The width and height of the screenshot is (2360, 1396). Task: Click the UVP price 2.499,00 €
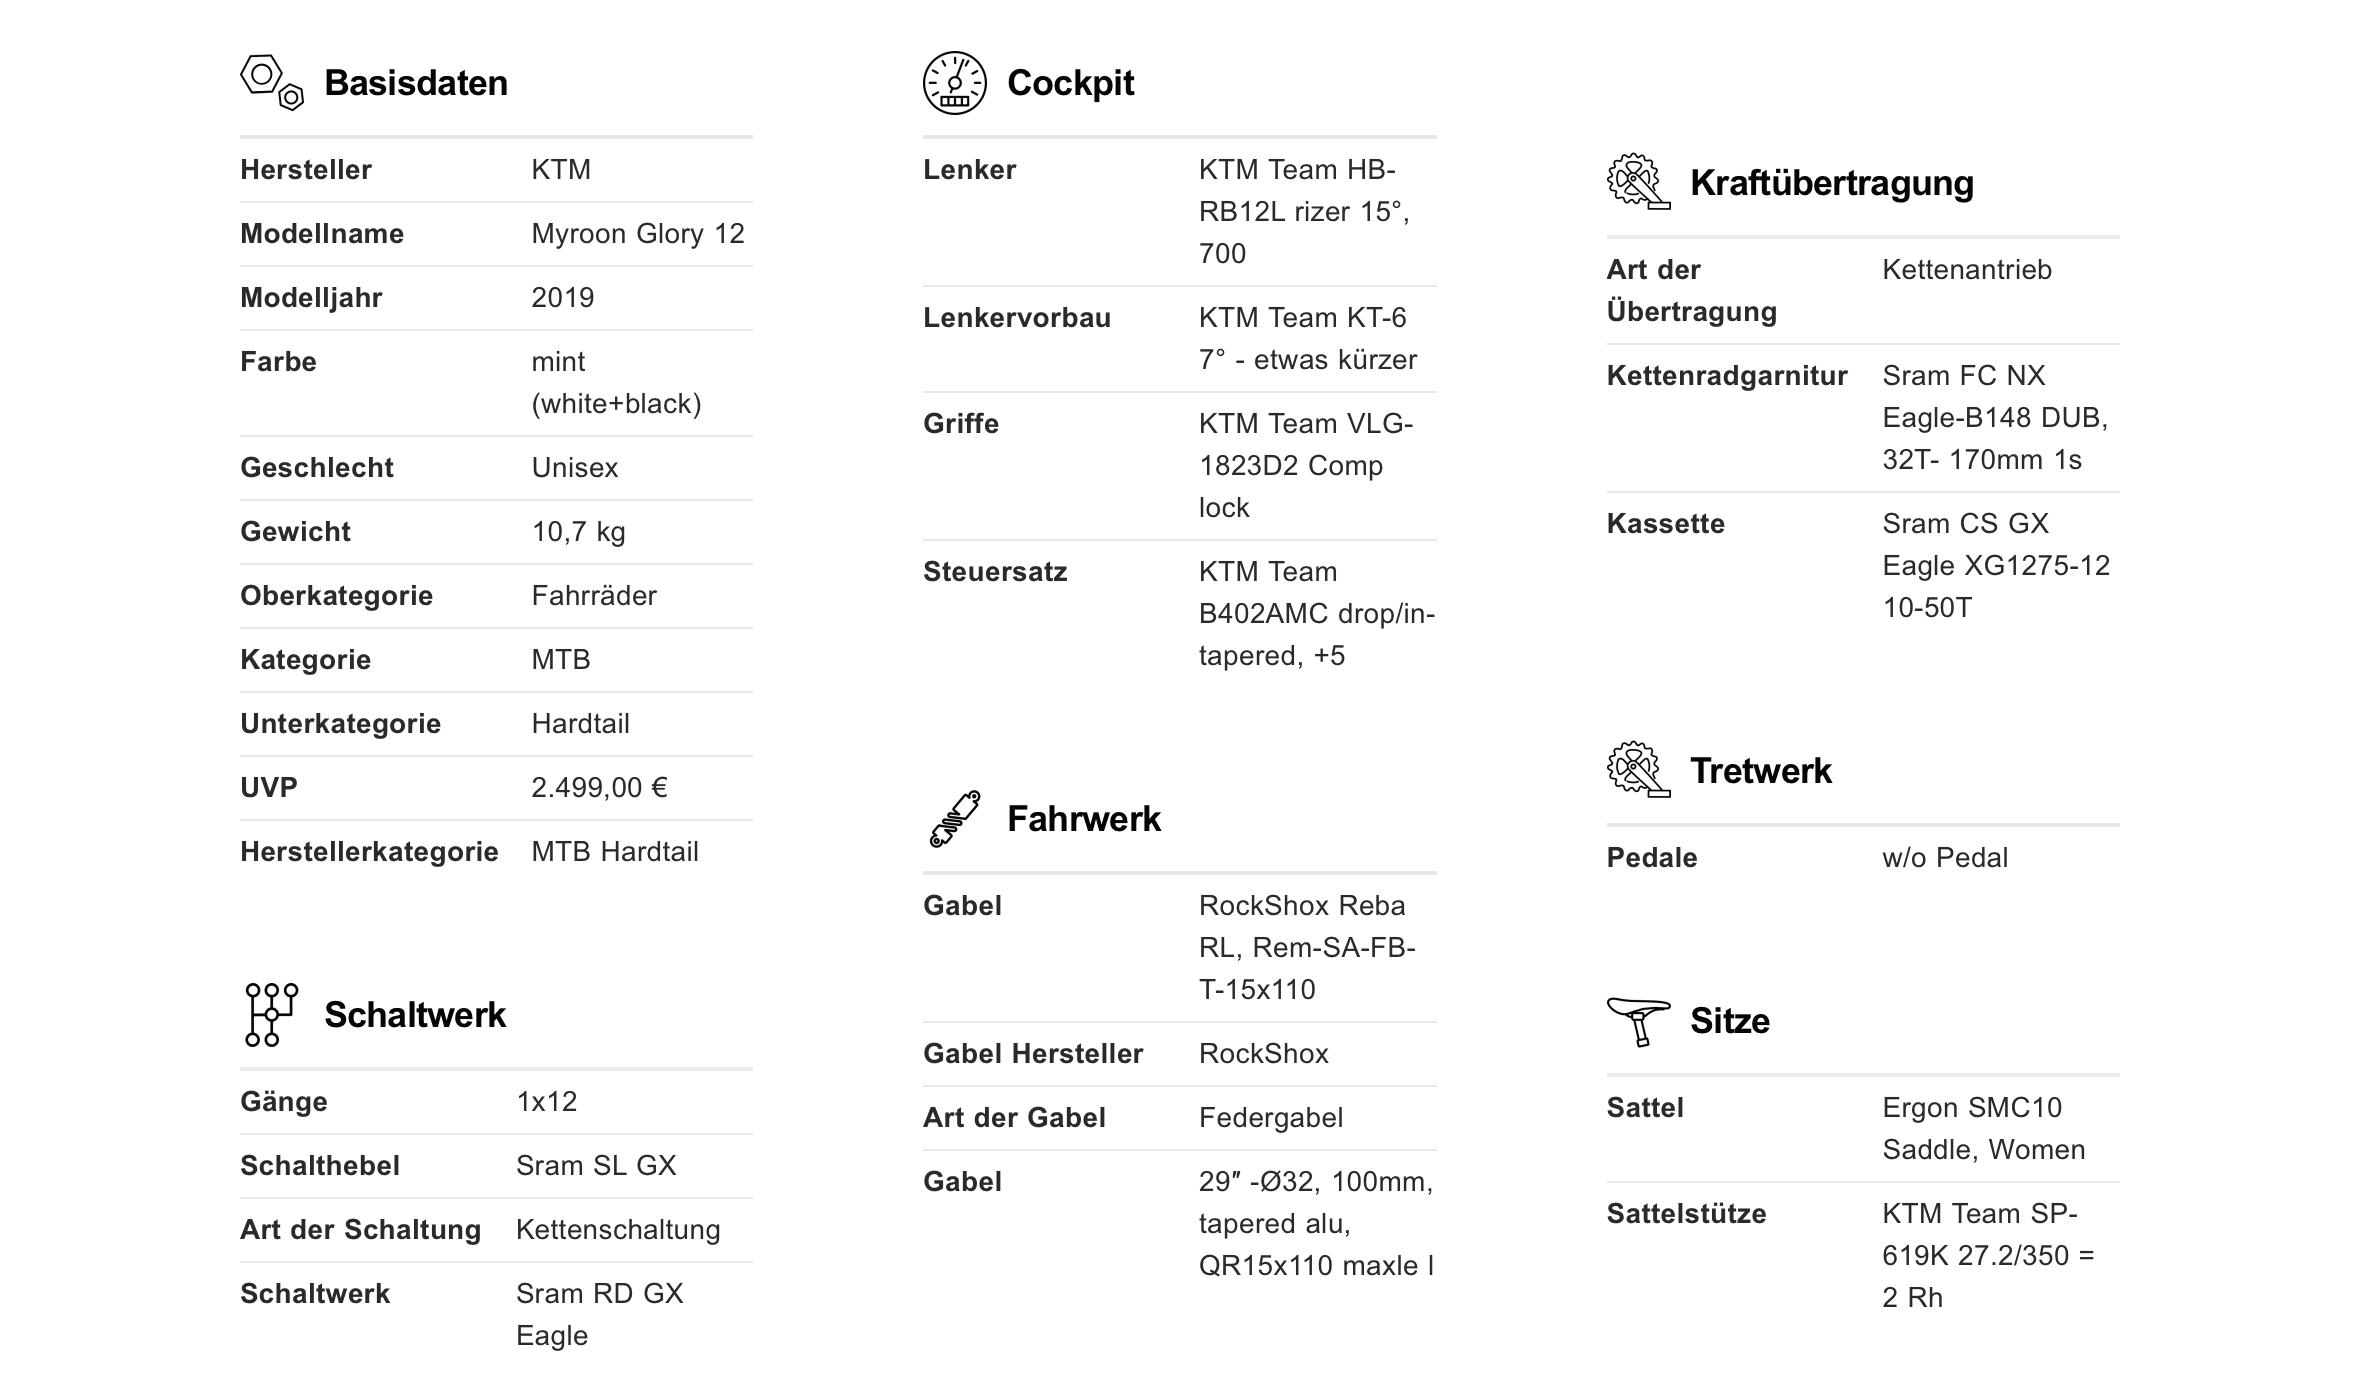point(599,788)
